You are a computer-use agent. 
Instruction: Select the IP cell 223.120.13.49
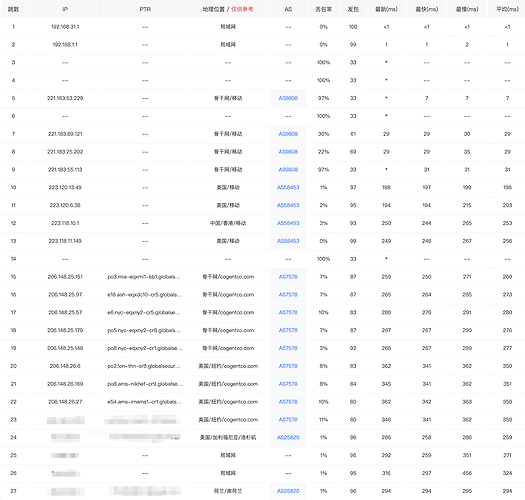coord(65,188)
